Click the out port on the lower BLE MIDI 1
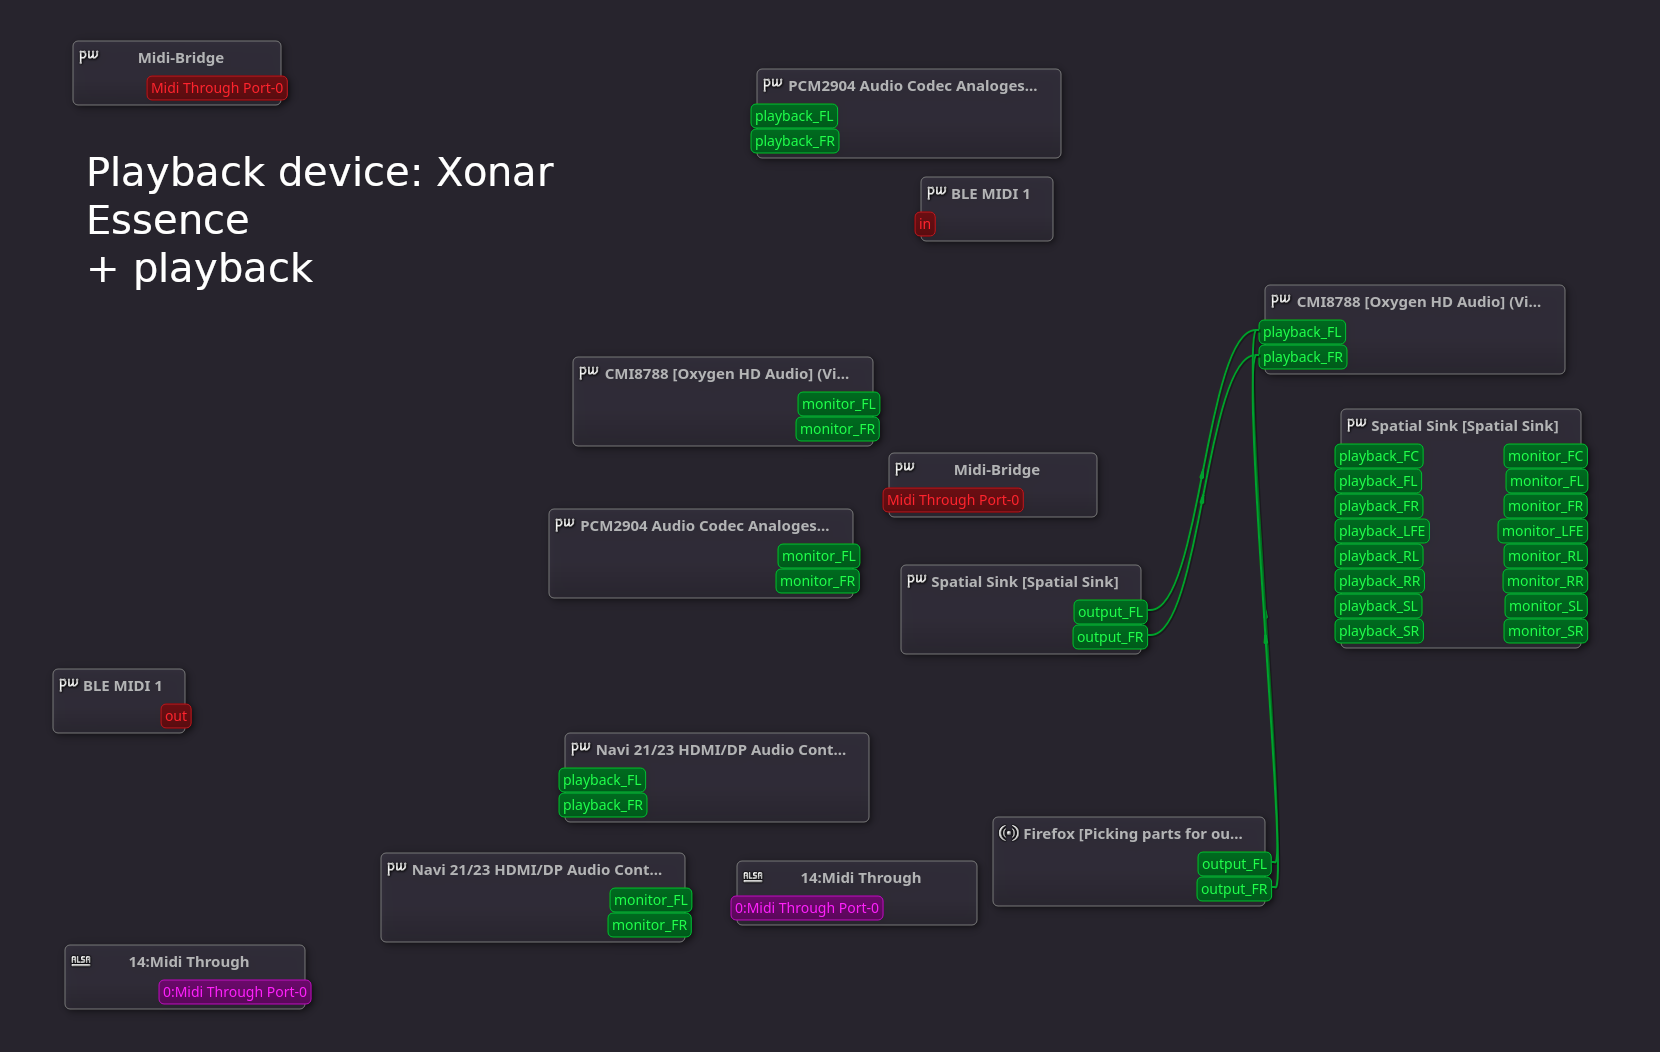Screen dimensions: 1660x1052 tap(175, 716)
